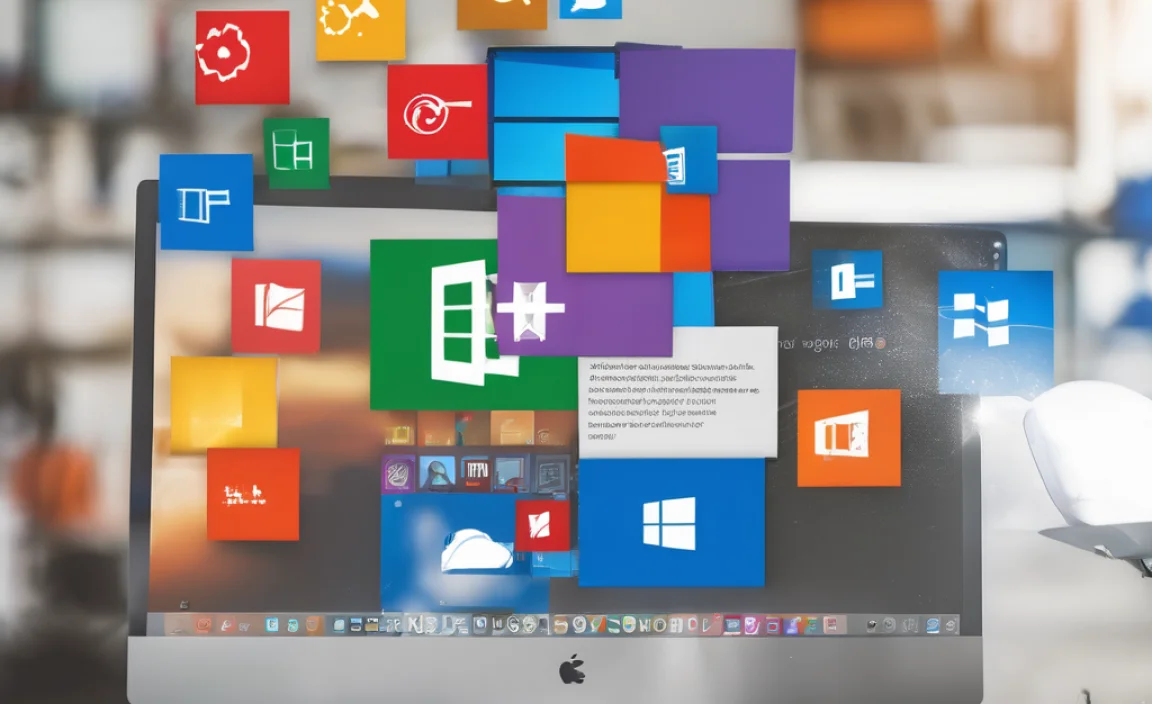Select the small green grid-icon tile

coord(296,153)
